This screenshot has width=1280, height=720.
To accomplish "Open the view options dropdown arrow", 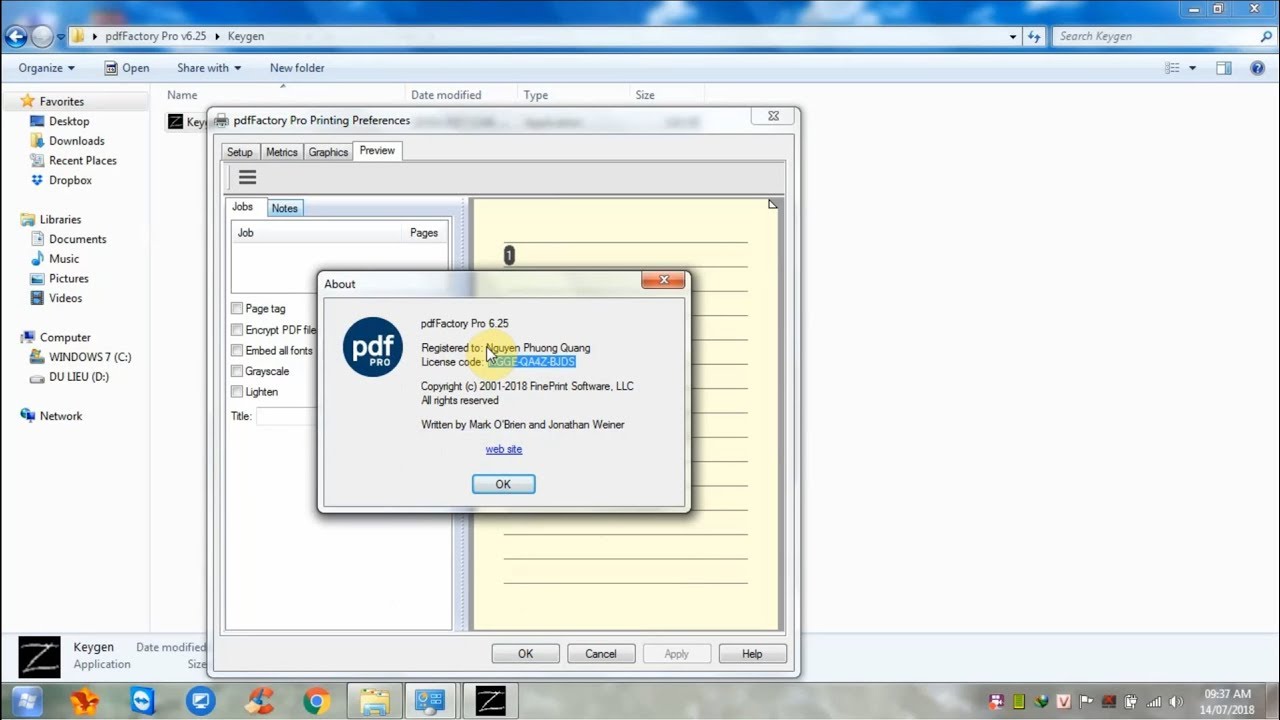I will [x=1193, y=68].
